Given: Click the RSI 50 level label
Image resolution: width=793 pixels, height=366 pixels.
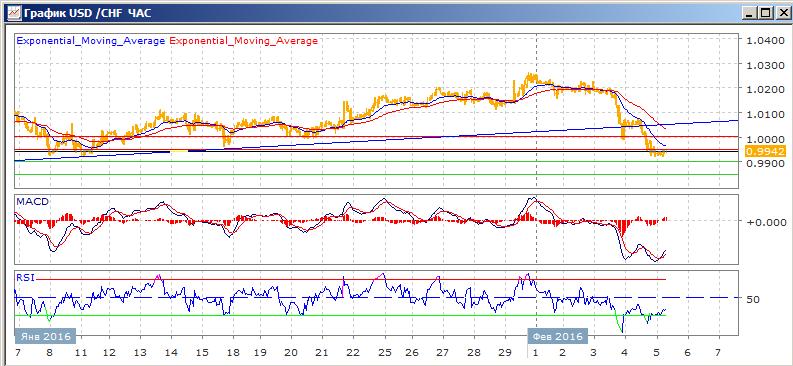Looking at the screenshot, I should coord(754,299).
